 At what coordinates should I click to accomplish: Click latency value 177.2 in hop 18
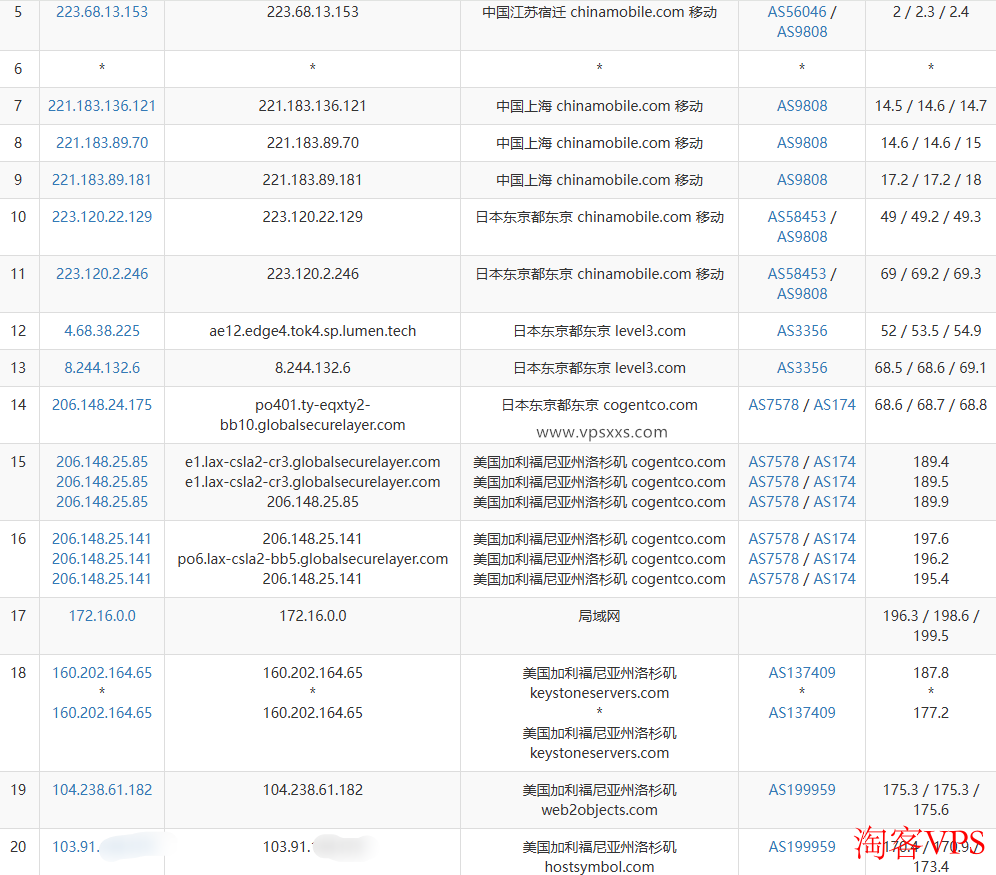click(x=931, y=713)
